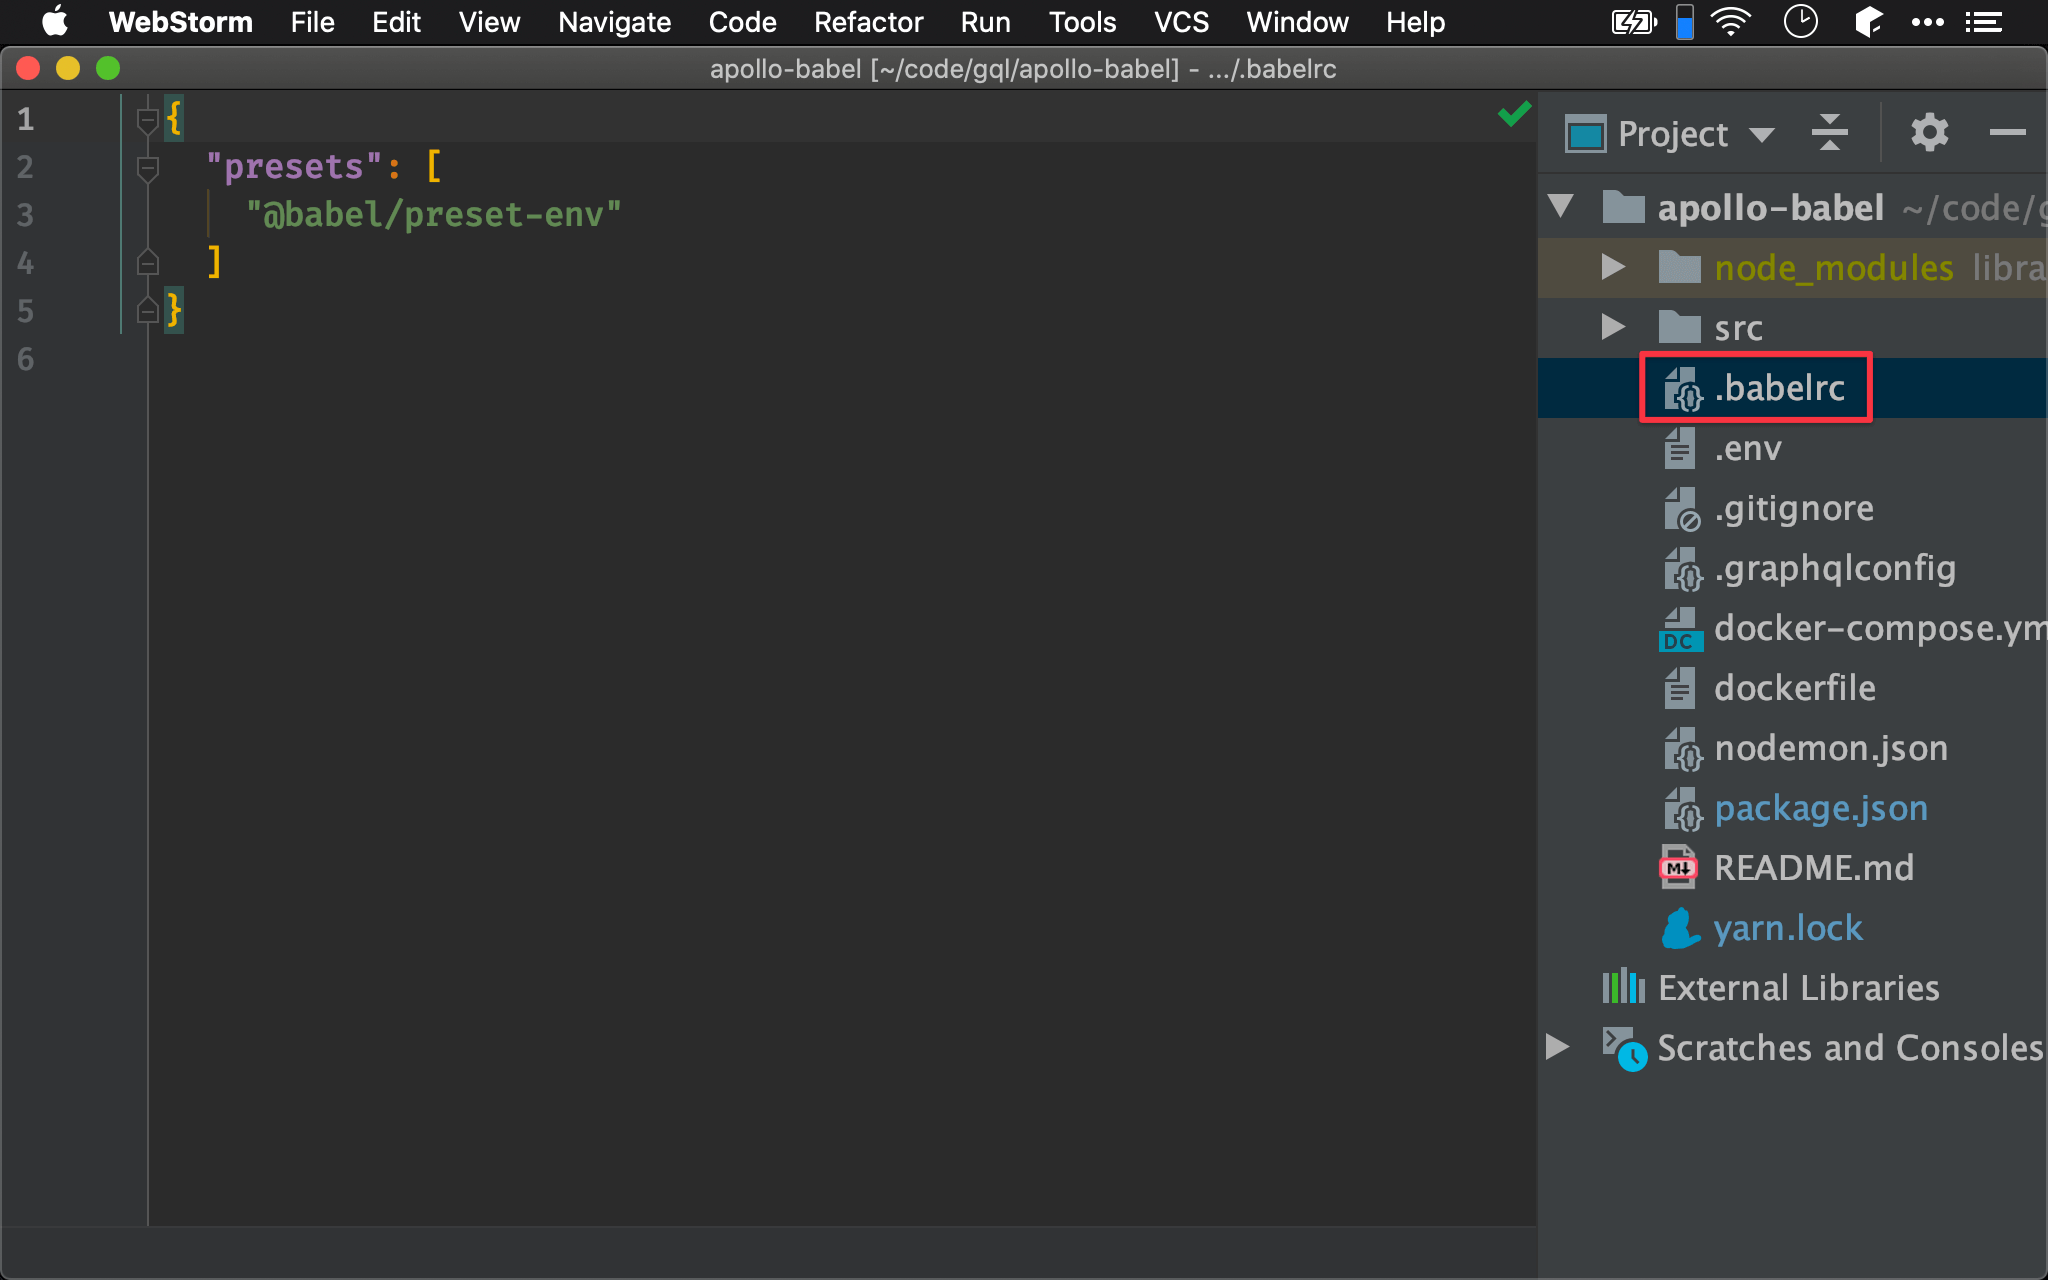2048x1280 pixels.
Task: Click the src folder icon
Action: [x=1679, y=327]
